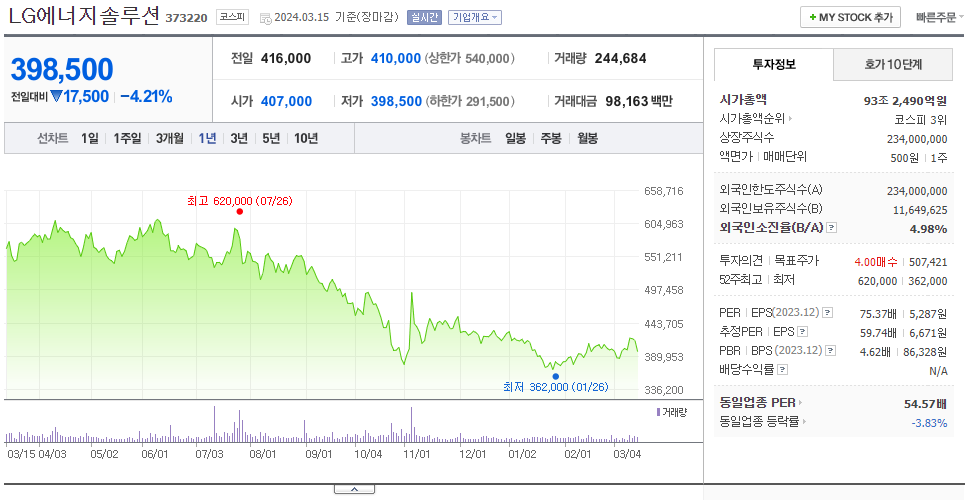Click arrow icon next to 동일업종 PER

click(800, 403)
